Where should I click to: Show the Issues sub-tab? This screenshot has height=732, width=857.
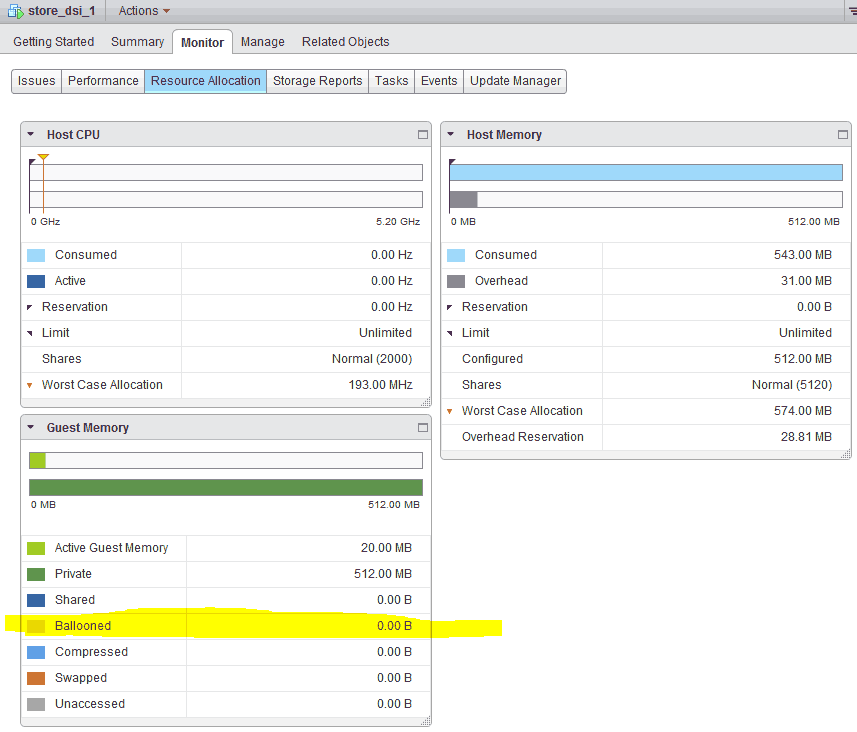tap(37, 81)
